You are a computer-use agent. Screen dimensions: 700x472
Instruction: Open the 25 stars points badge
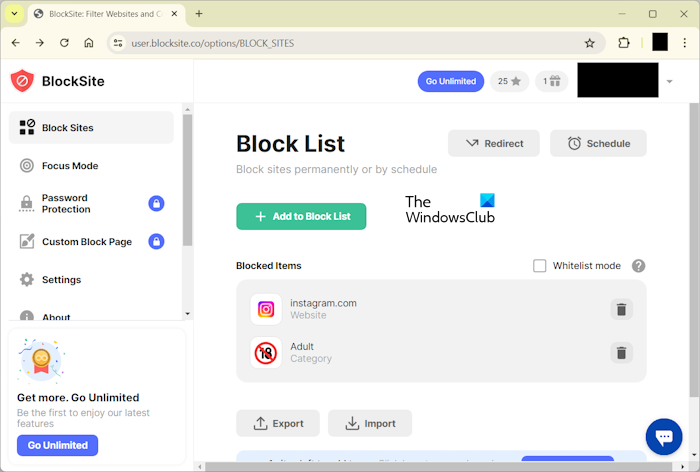pos(509,81)
